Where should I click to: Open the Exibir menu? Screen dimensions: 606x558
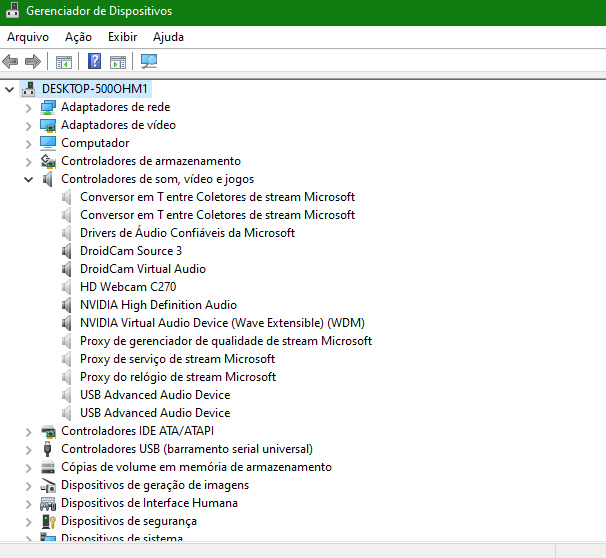pyautogui.click(x=123, y=37)
